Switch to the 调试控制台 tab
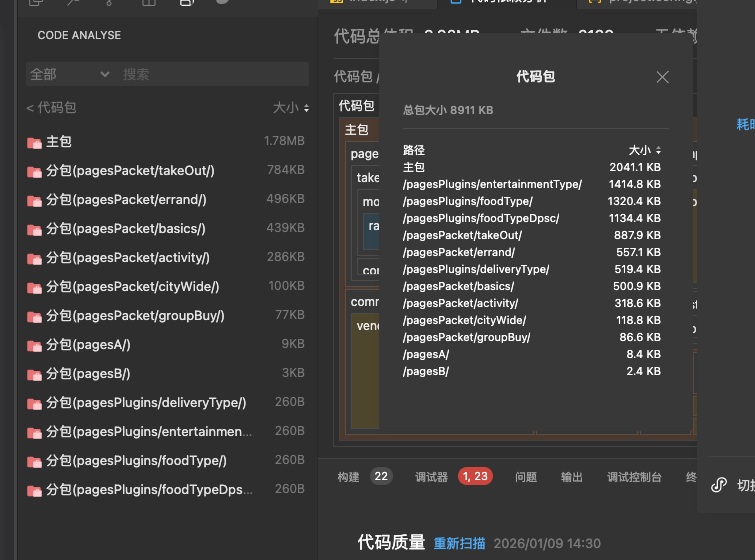755x560 pixels. coord(634,477)
